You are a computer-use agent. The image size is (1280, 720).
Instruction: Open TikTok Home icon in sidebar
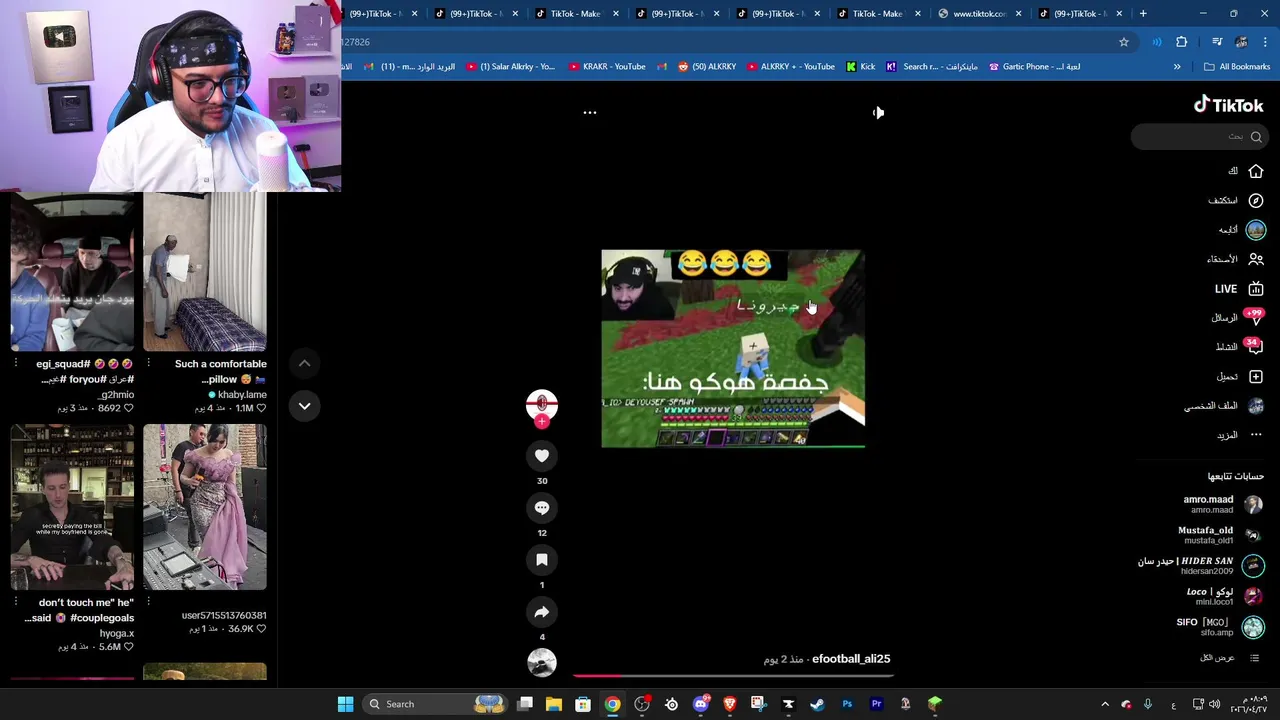point(1255,171)
